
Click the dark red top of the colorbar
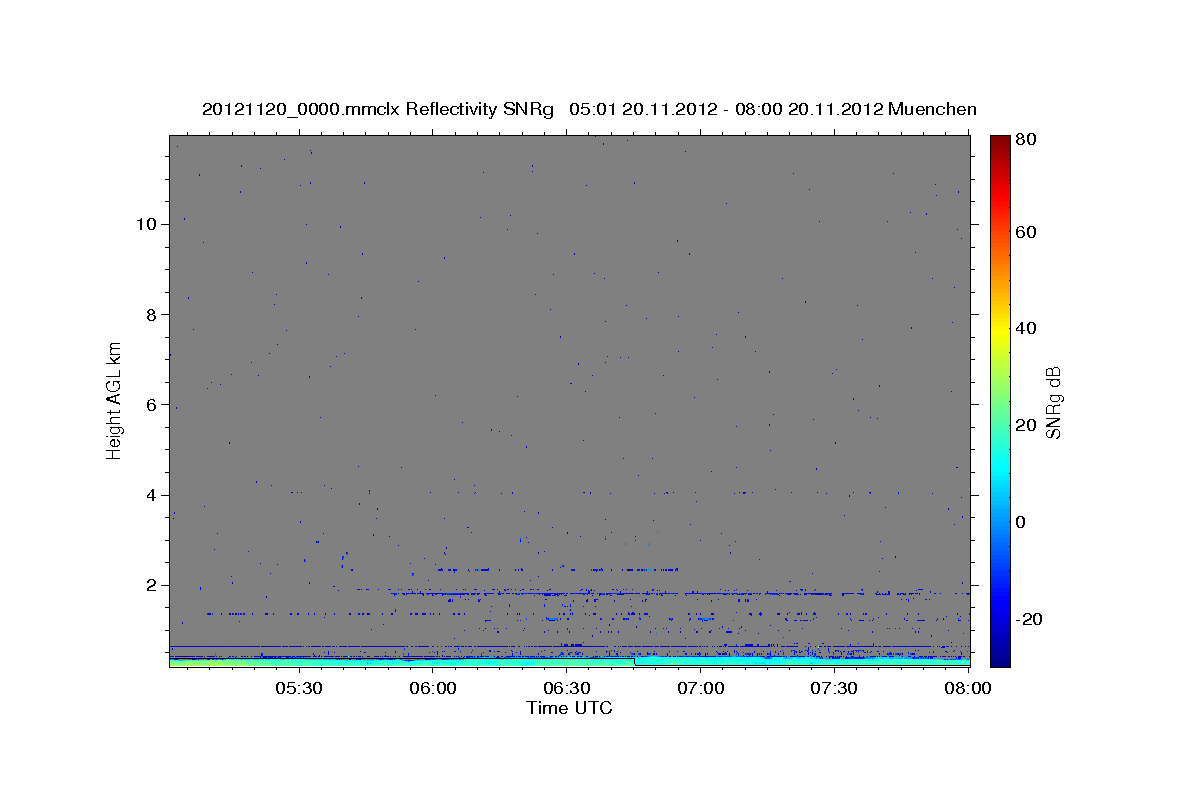point(1000,142)
